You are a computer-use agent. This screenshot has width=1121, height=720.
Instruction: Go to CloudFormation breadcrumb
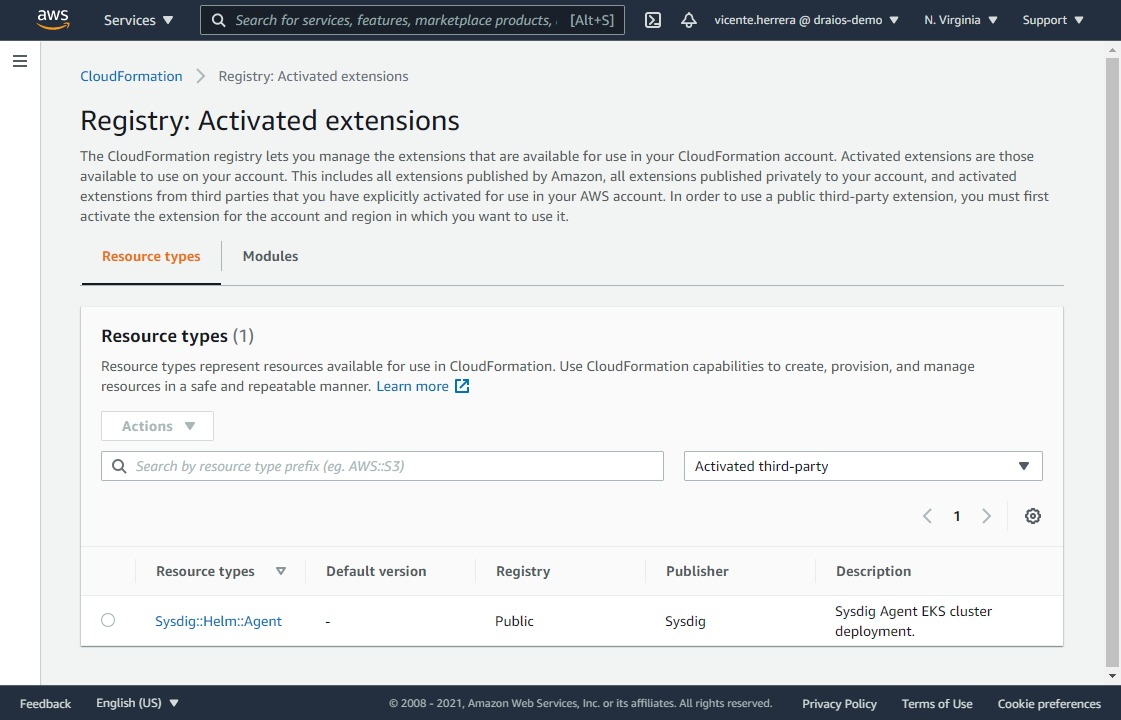pyautogui.click(x=131, y=77)
